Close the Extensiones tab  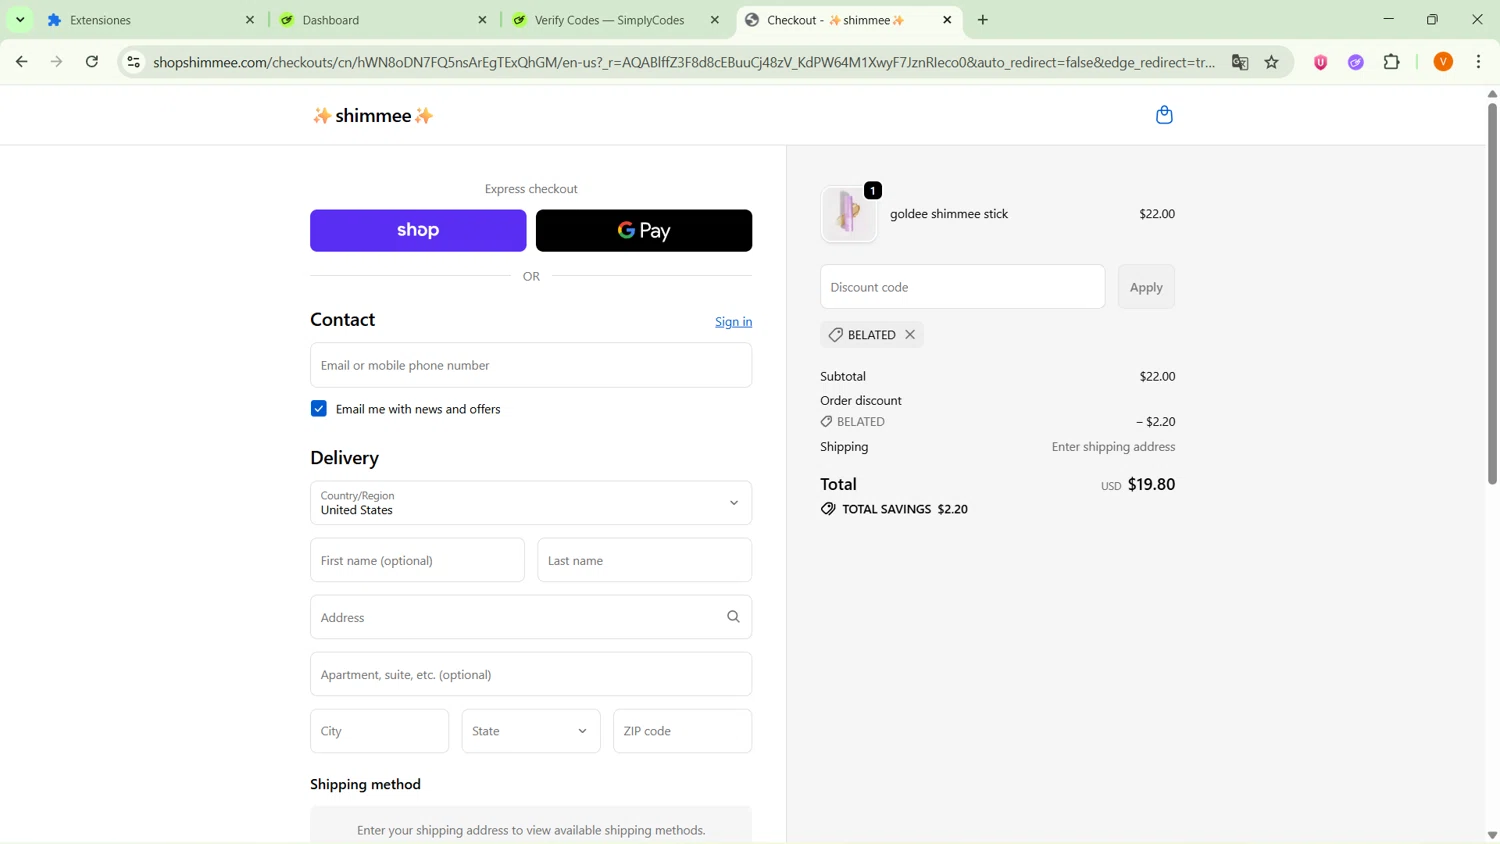tap(250, 20)
